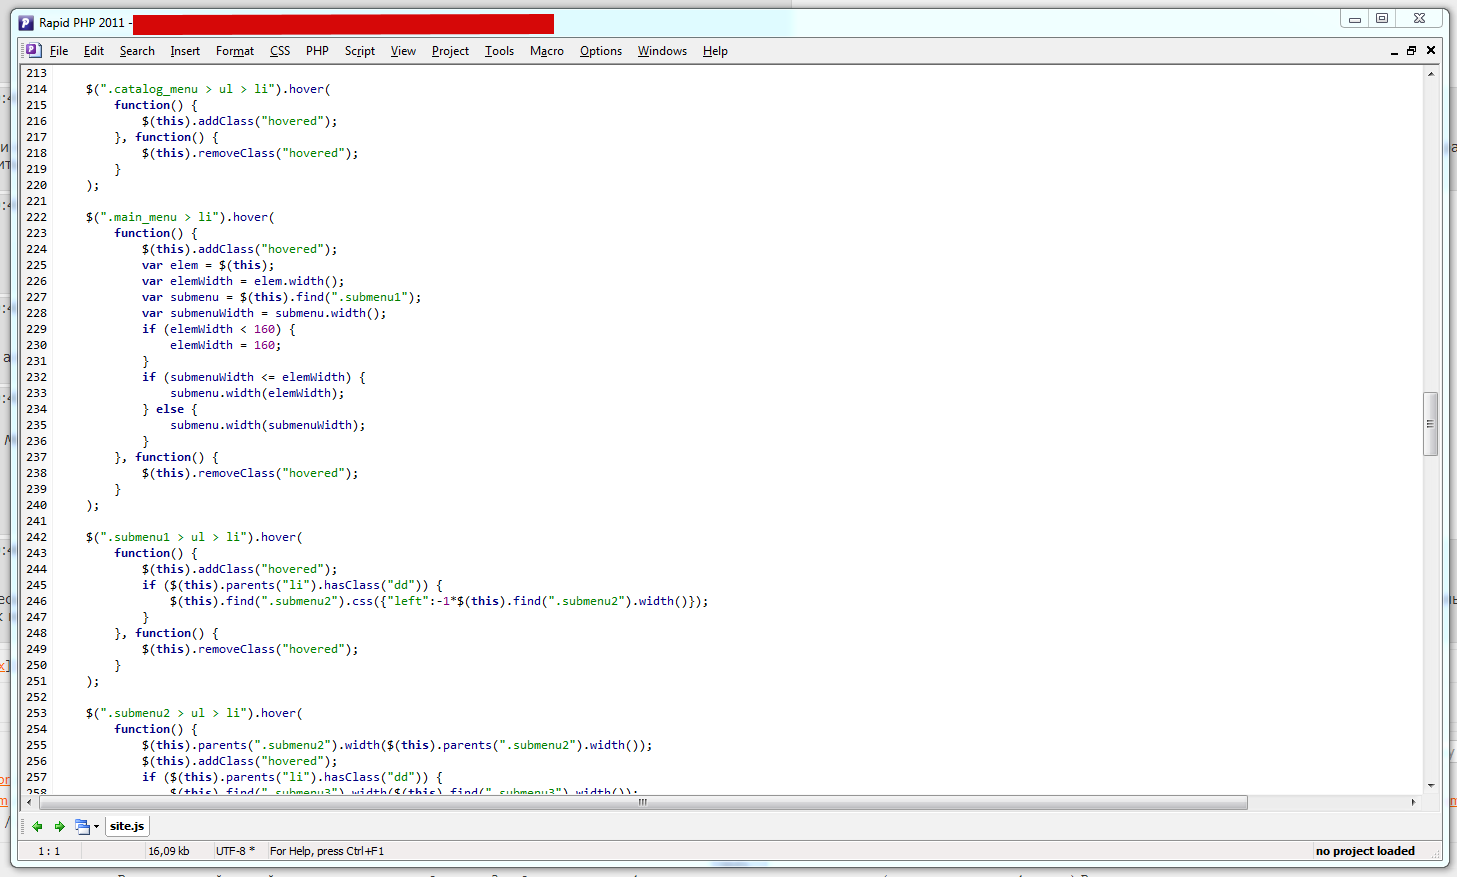The image size is (1457, 877).
Task: Open dropdown arrow beside document list icon
Action: [x=96, y=827]
